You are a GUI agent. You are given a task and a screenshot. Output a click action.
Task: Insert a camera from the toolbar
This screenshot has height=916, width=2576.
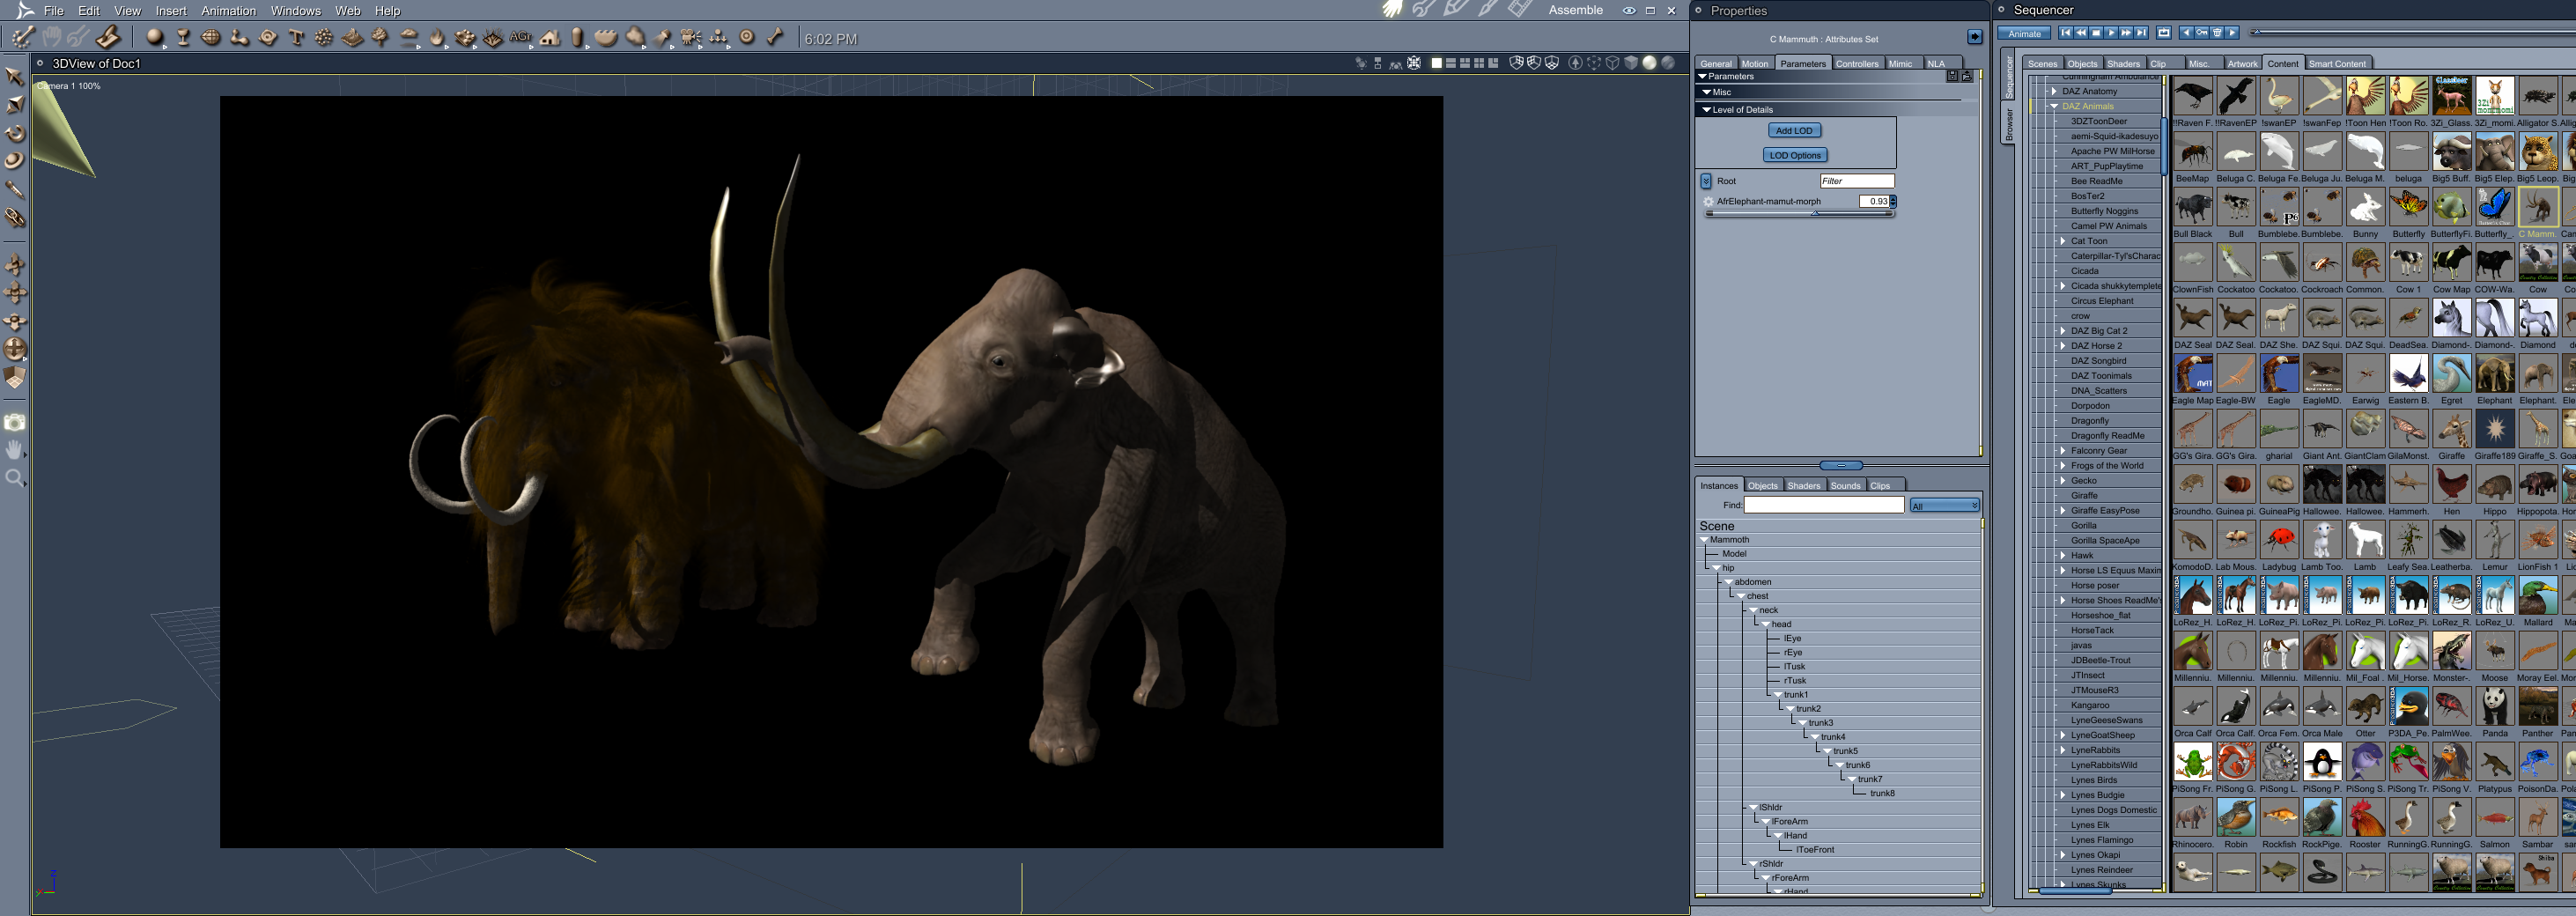(691, 38)
